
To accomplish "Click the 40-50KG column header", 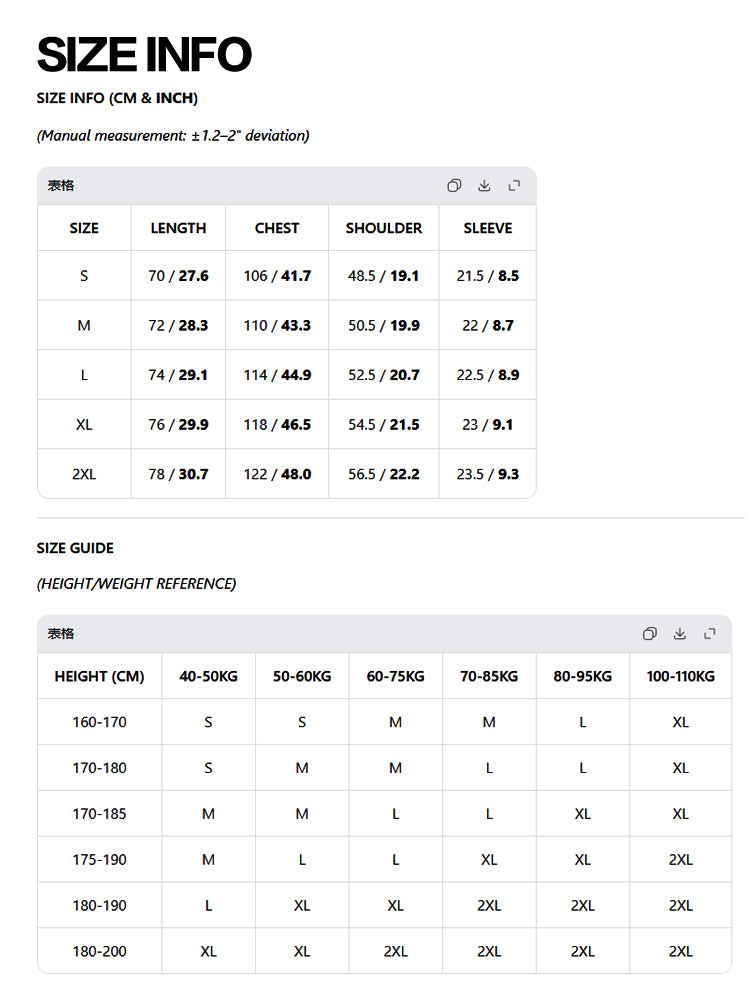I will 208,676.
